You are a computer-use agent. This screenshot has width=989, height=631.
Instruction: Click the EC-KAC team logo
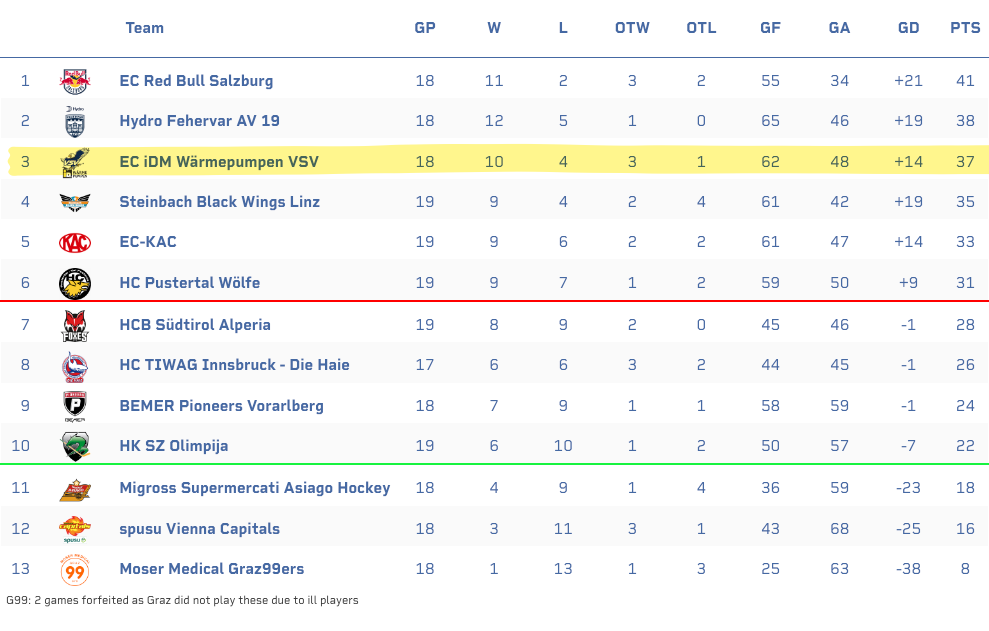tap(75, 242)
